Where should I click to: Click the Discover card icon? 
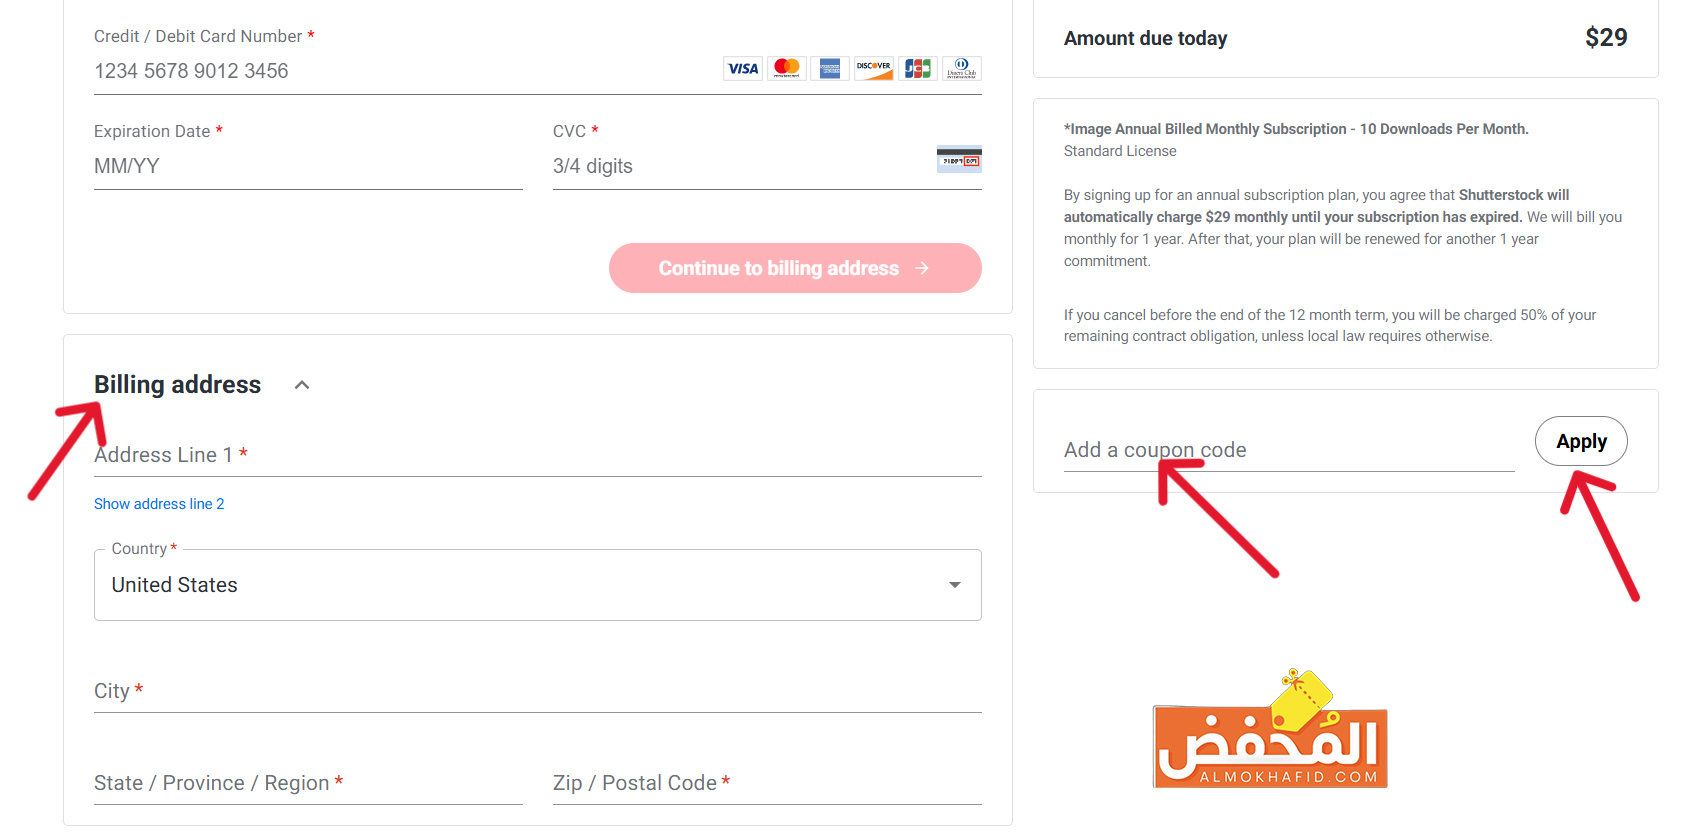click(874, 68)
